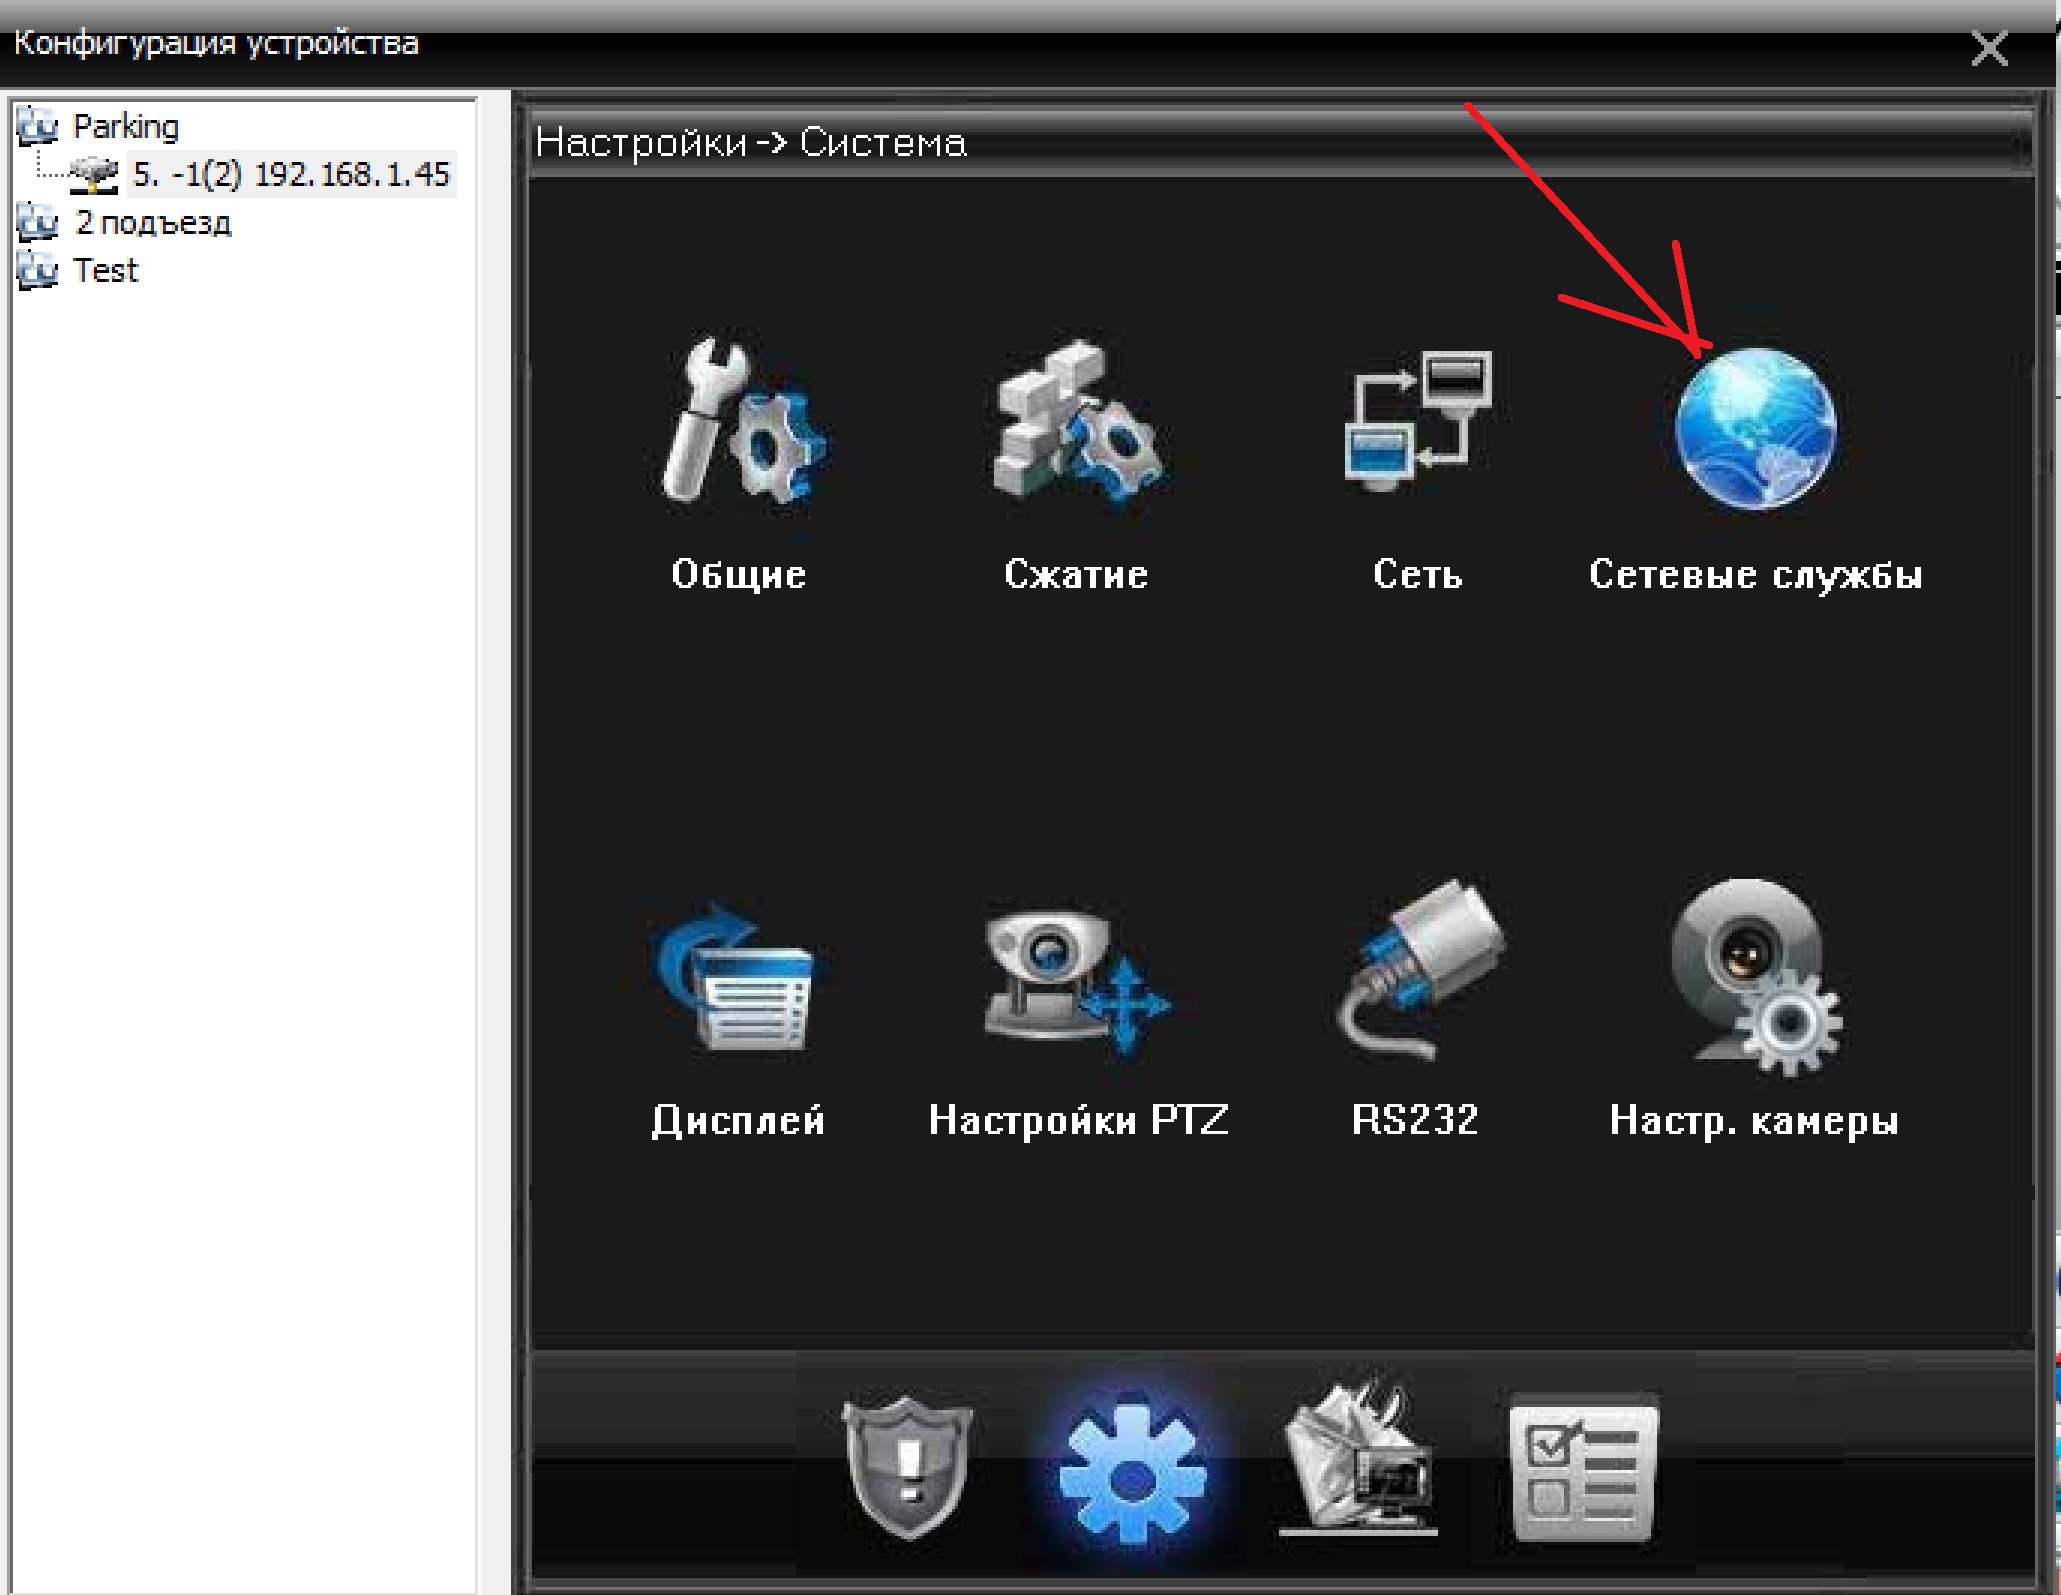Viewport: 2061px width, 1595px height.
Task: Open the management tools tab with the monitor icon
Action: 1360,1460
